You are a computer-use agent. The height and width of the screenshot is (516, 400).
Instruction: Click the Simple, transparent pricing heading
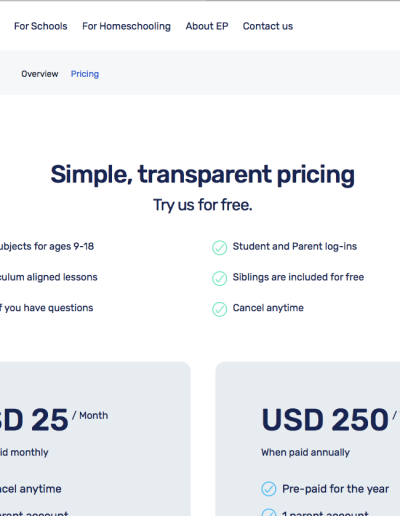[x=203, y=175]
